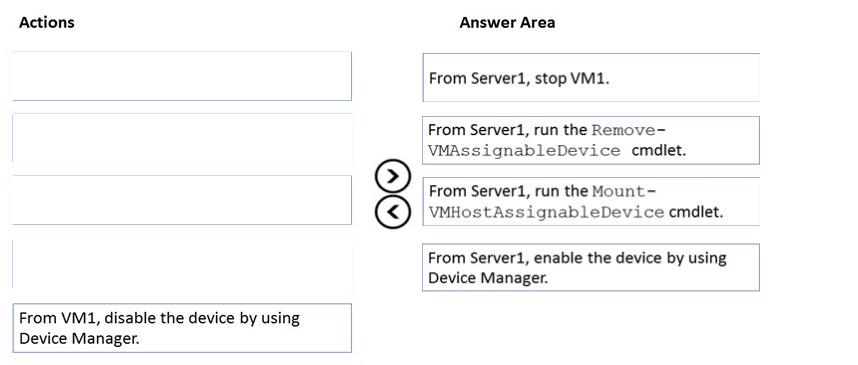Click the left-arrow remove-from-answer button
The height and width of the screenshot is (365, 858).
(392, 212)
